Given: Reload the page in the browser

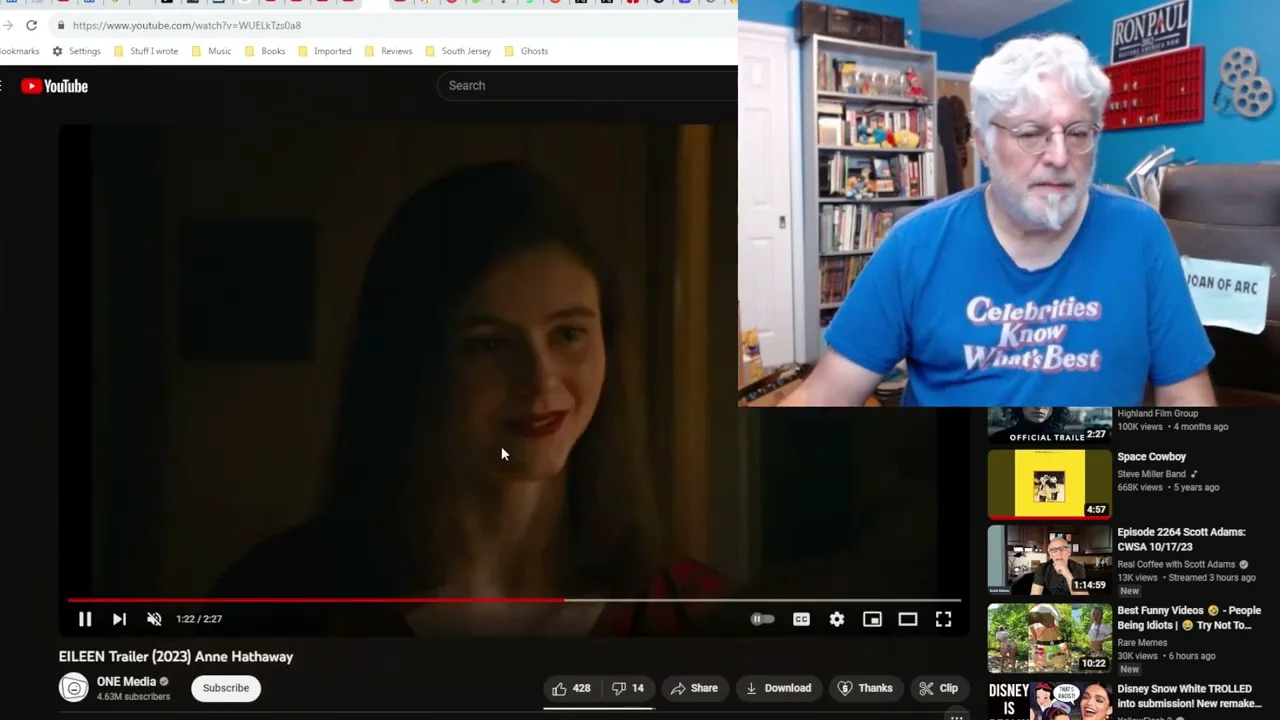Looking at the screenshot, I should point(31,25).
